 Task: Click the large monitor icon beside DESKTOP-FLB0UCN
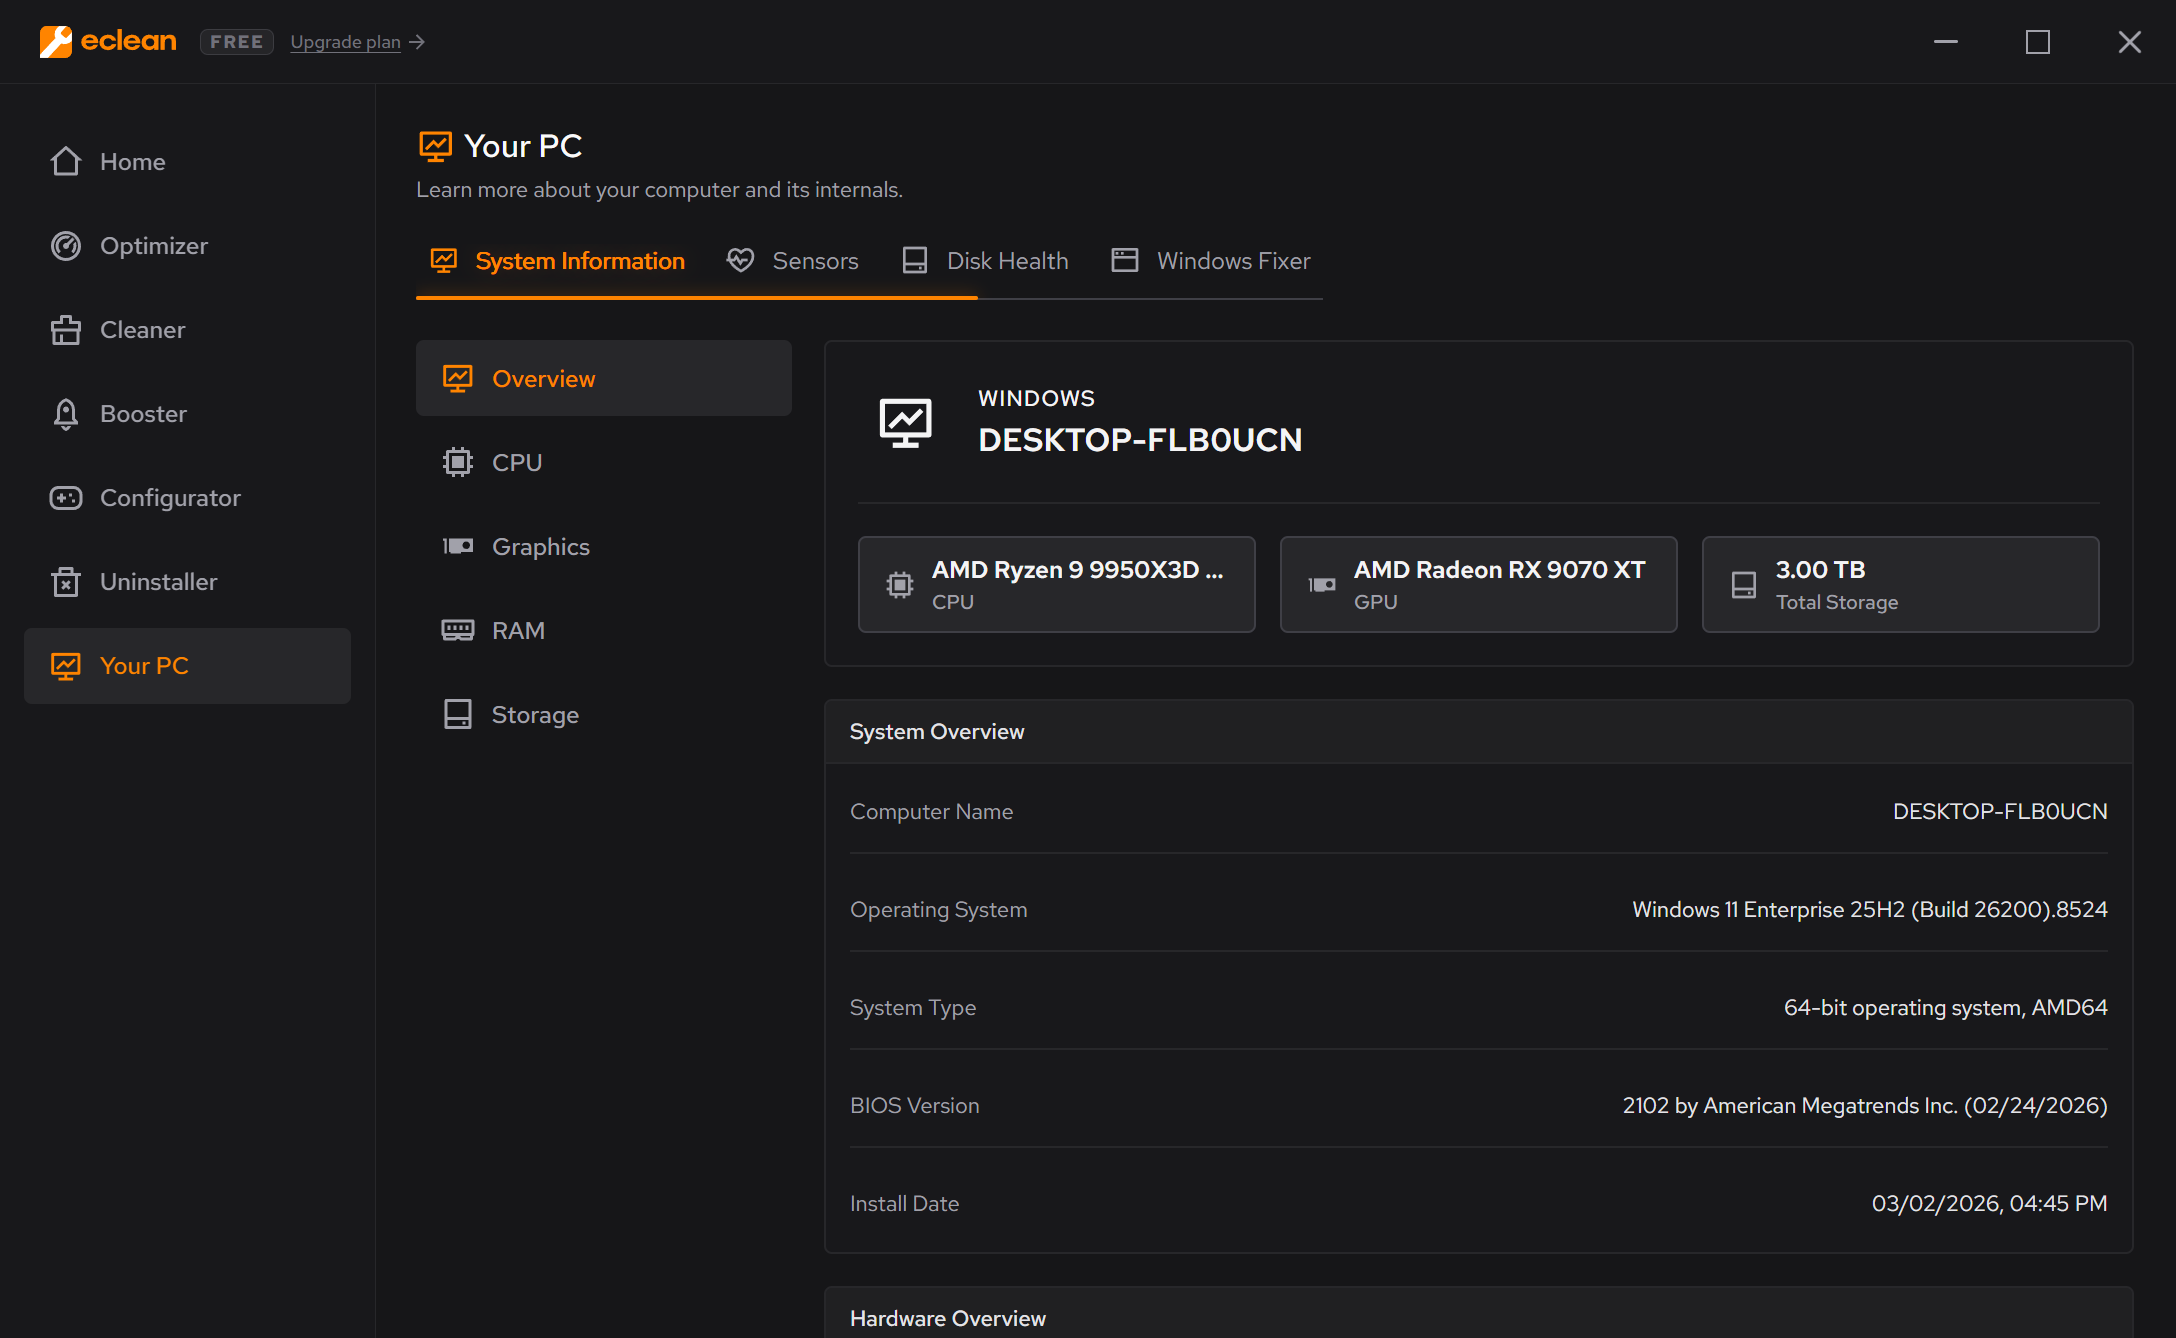click(x=906, y=422)
